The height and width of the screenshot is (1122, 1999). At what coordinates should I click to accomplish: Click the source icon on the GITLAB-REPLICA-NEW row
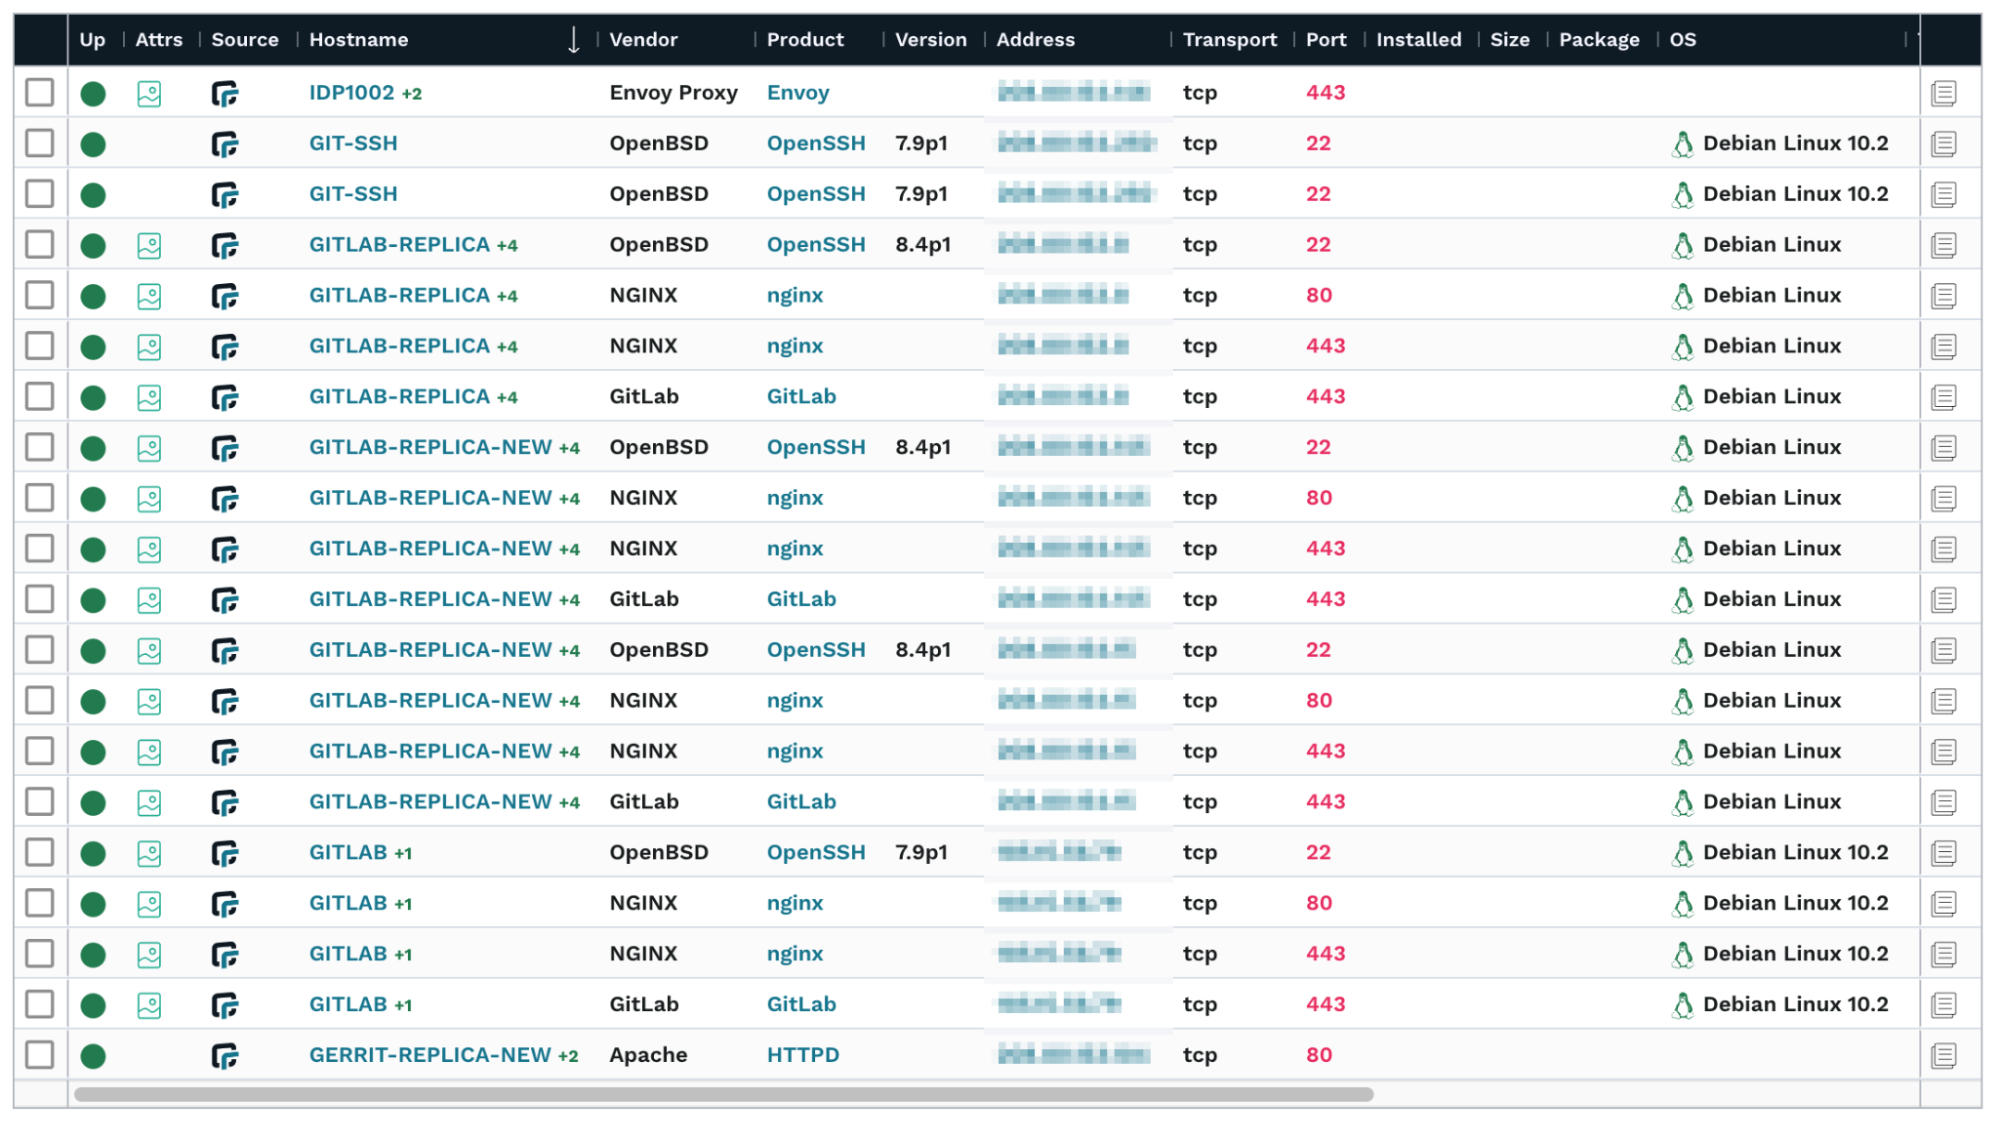pos(228,447)
